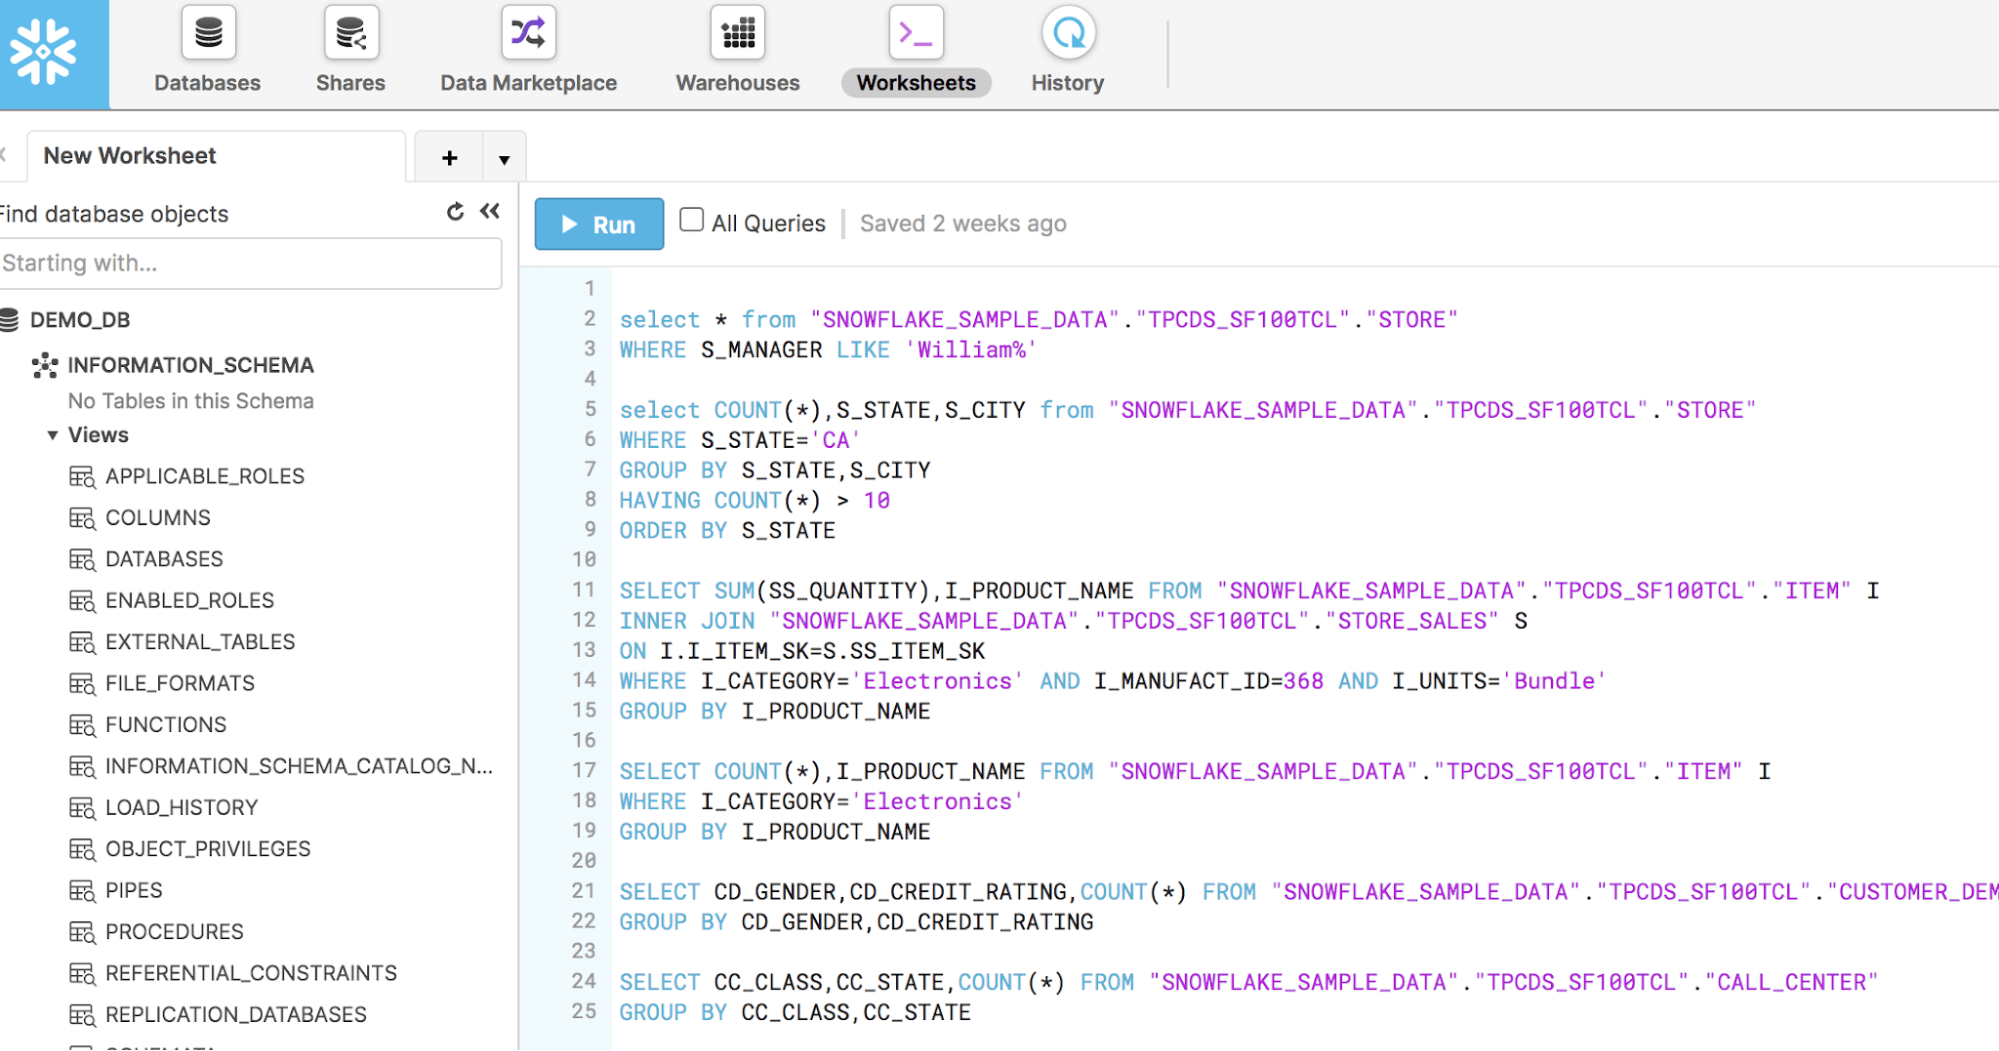Click the LOAD_HISTORY view icon
The height and width of the screenshot is (1051, 1999).
click(x=82, y=808)
